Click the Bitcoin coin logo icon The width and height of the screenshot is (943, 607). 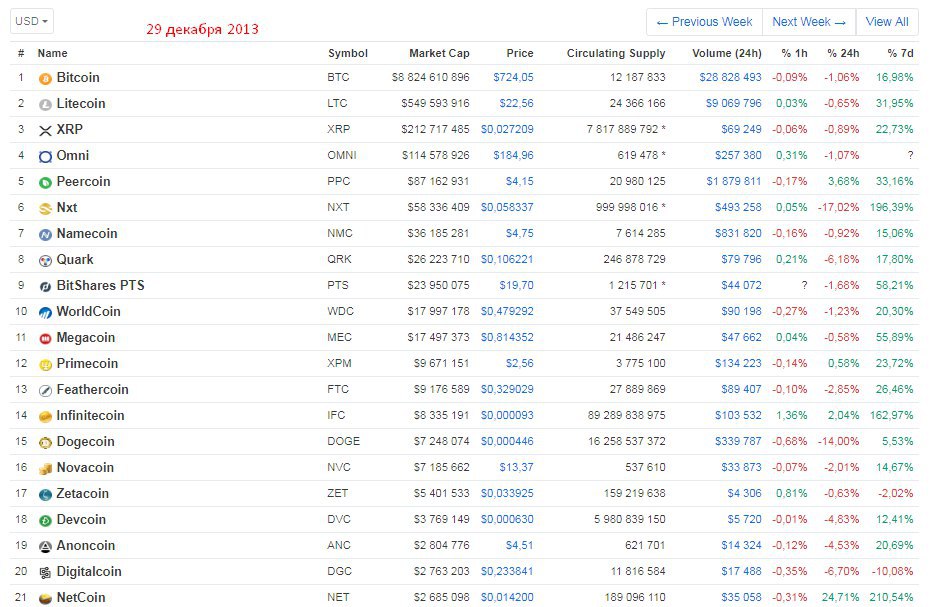tap(45, 78)
